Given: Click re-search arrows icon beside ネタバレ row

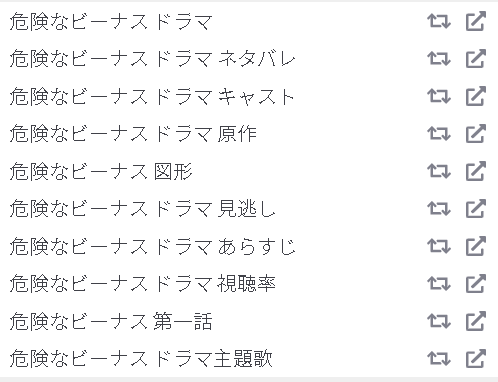Looking at the screenshot, I should coord(439,59).
